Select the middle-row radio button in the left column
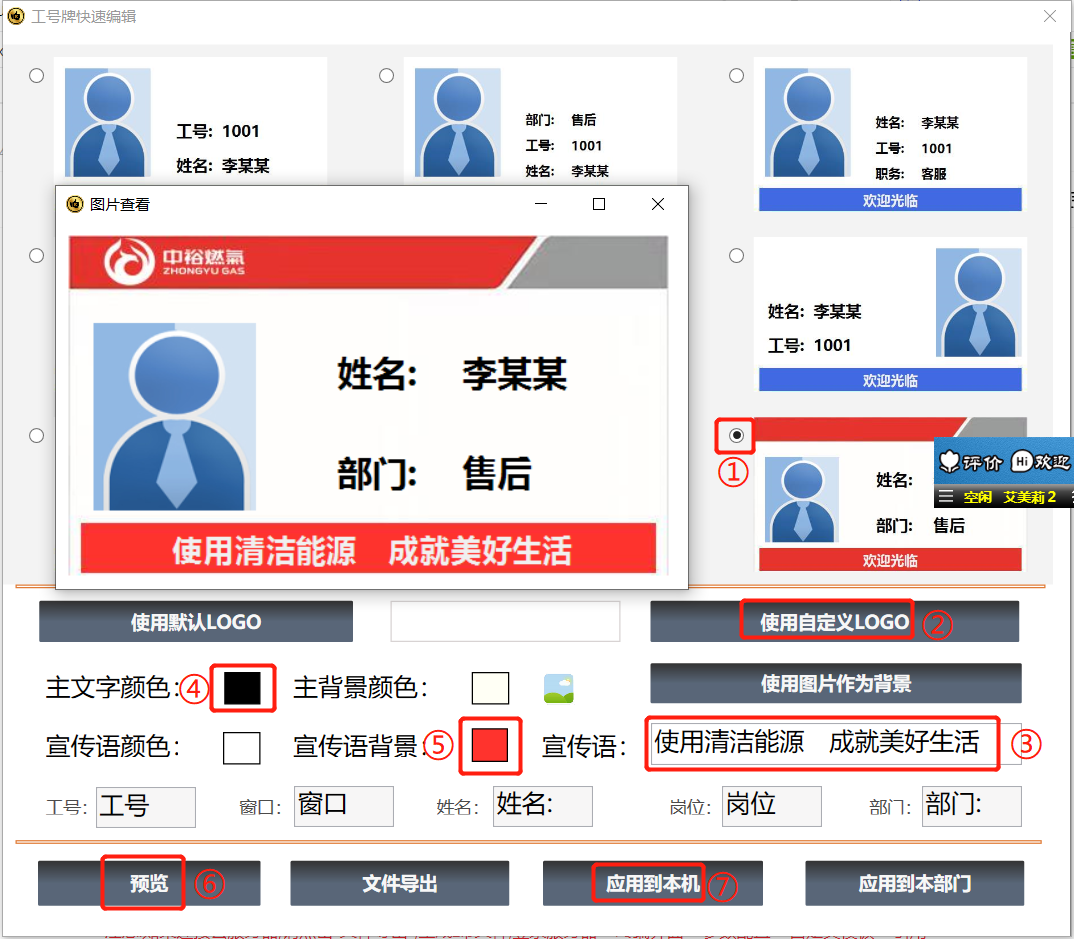The image size is (1074, 939). point(36,255)
